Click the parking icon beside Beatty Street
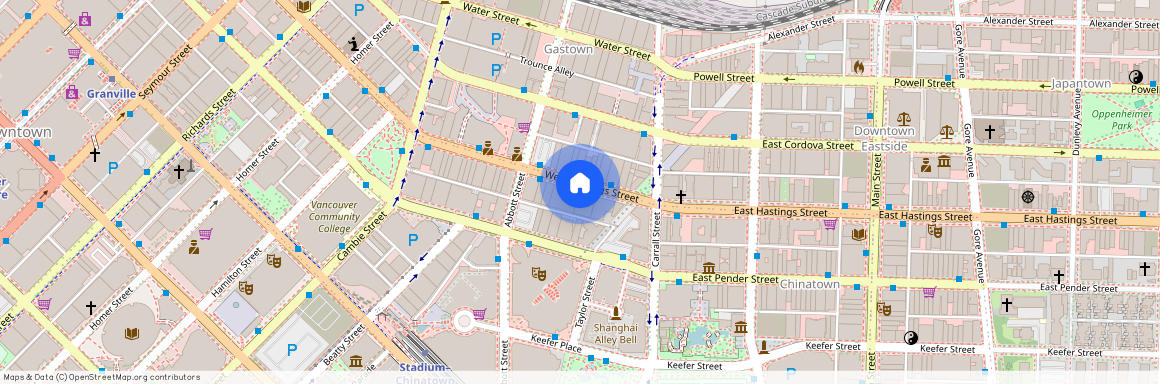Image resolution: width=1160 pixels, height=384 pixels. point(291,349)
